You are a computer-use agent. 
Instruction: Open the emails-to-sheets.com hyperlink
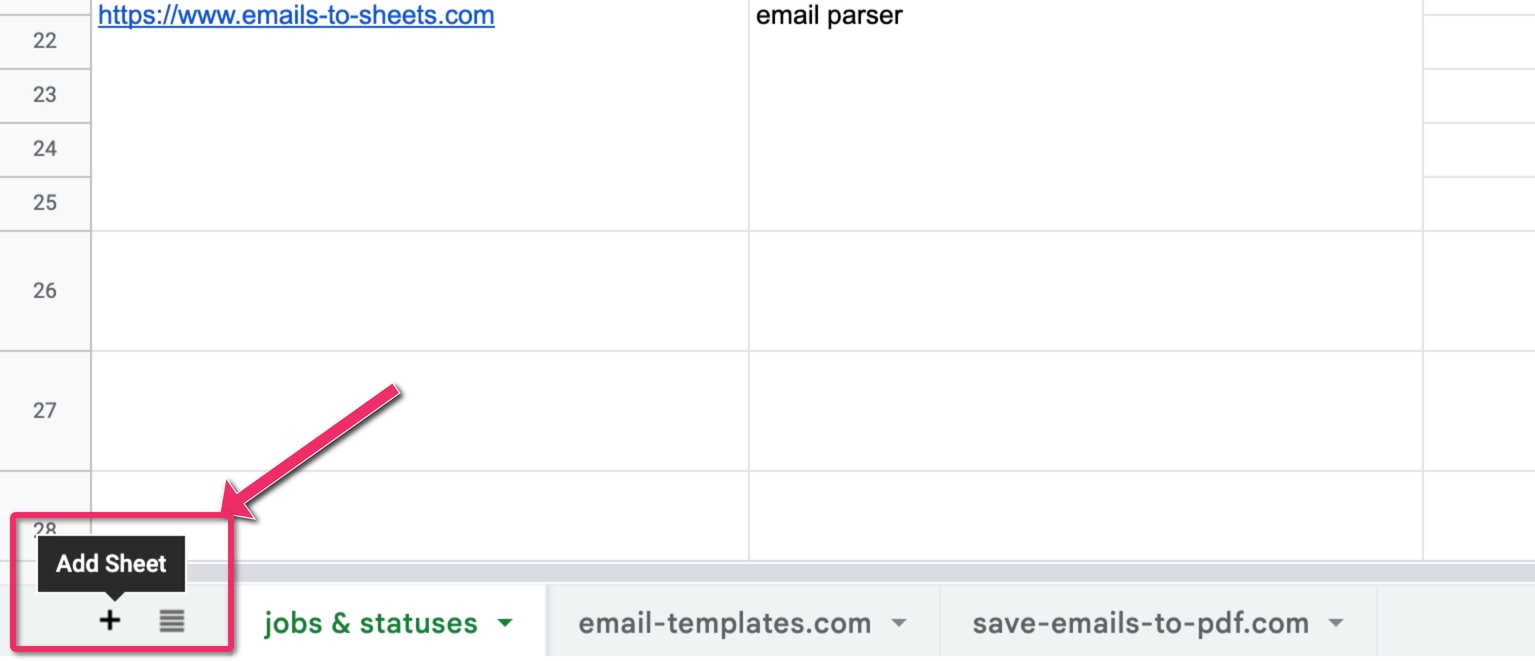click(296, 16)
